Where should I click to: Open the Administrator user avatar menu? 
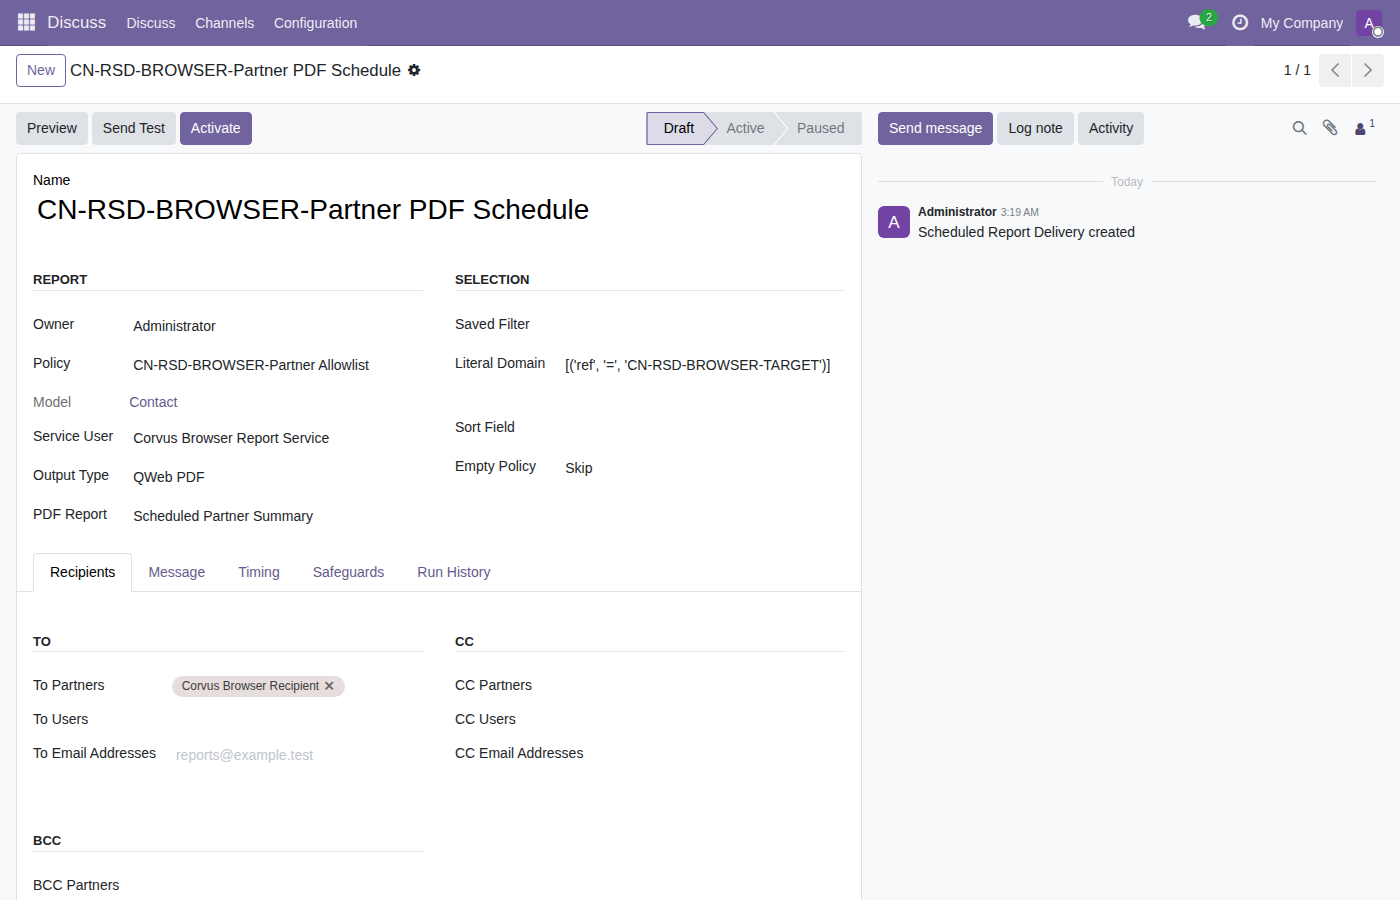pyautogui.click(x=1369, y=23)
